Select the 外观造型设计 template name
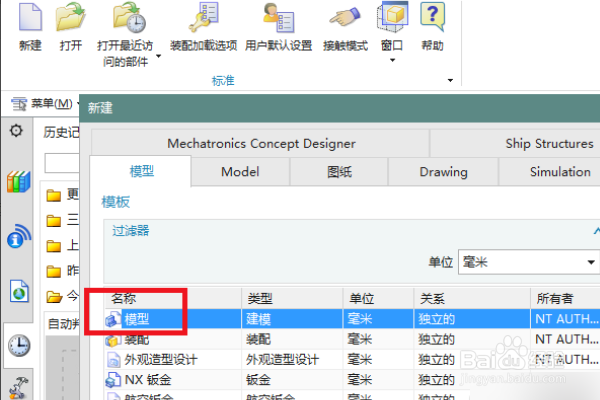600x400 pixels. 161,359
